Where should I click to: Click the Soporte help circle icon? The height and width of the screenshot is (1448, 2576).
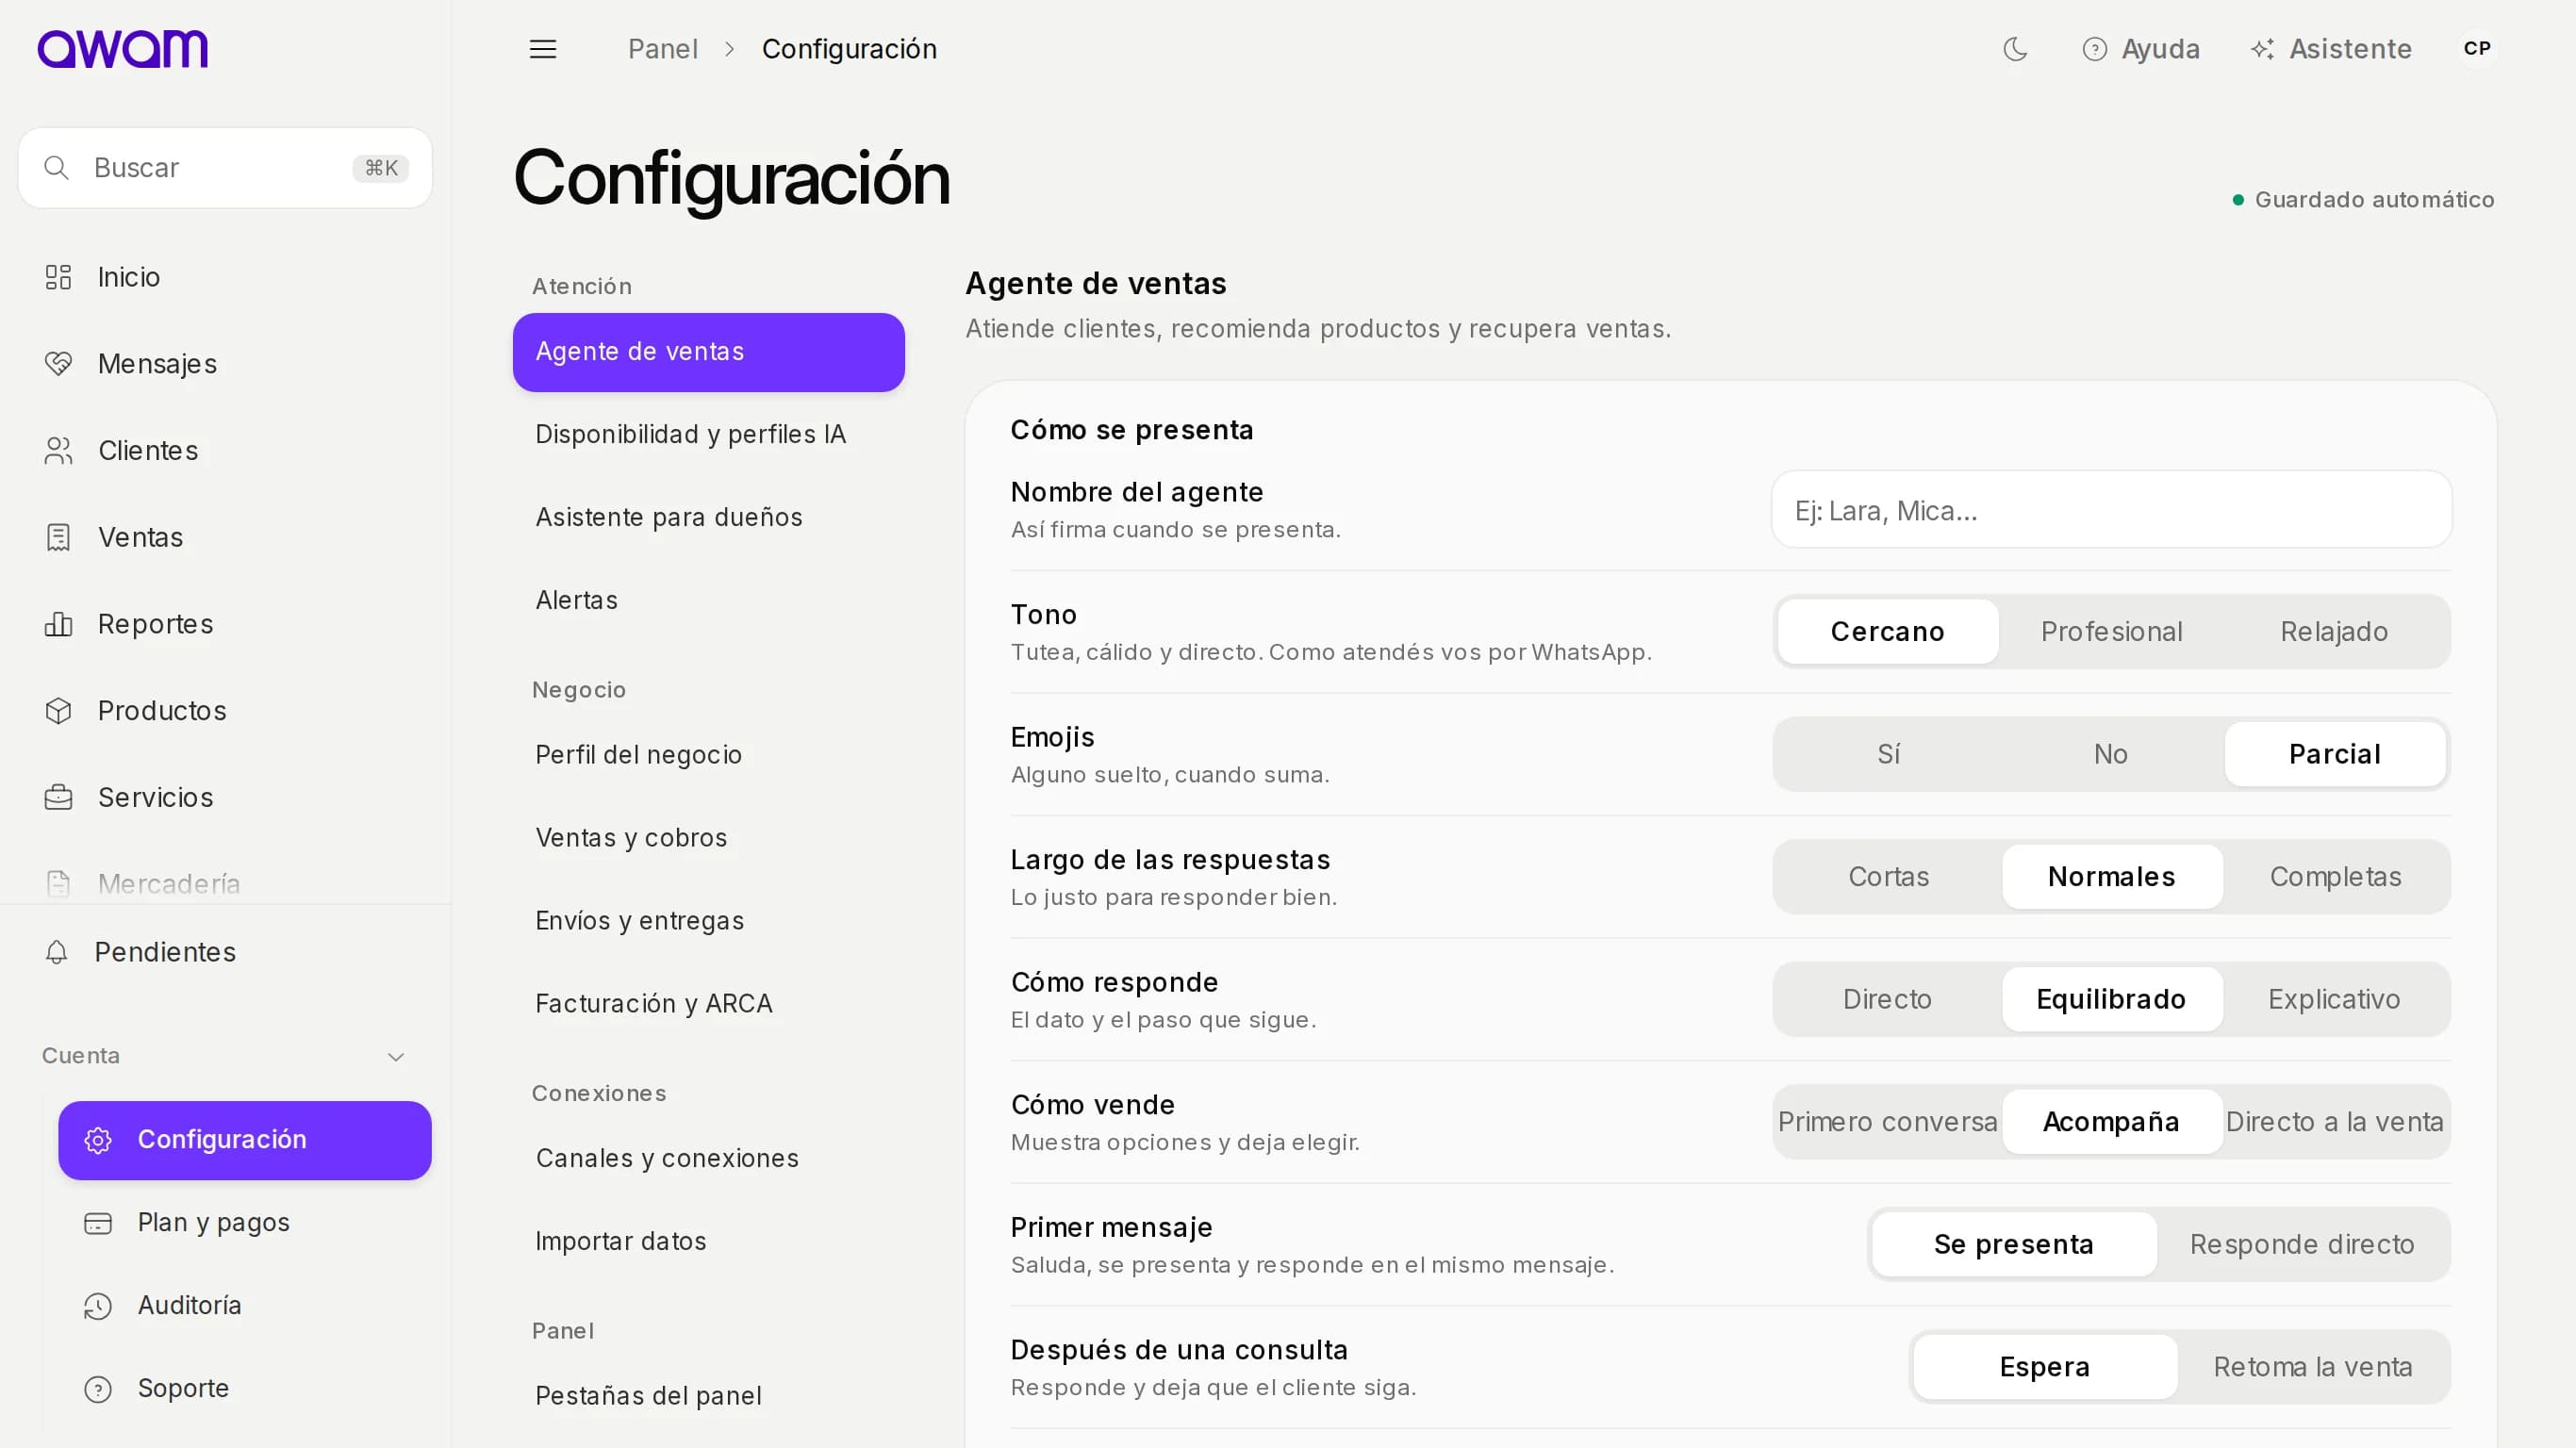(x=98, y=1389)
